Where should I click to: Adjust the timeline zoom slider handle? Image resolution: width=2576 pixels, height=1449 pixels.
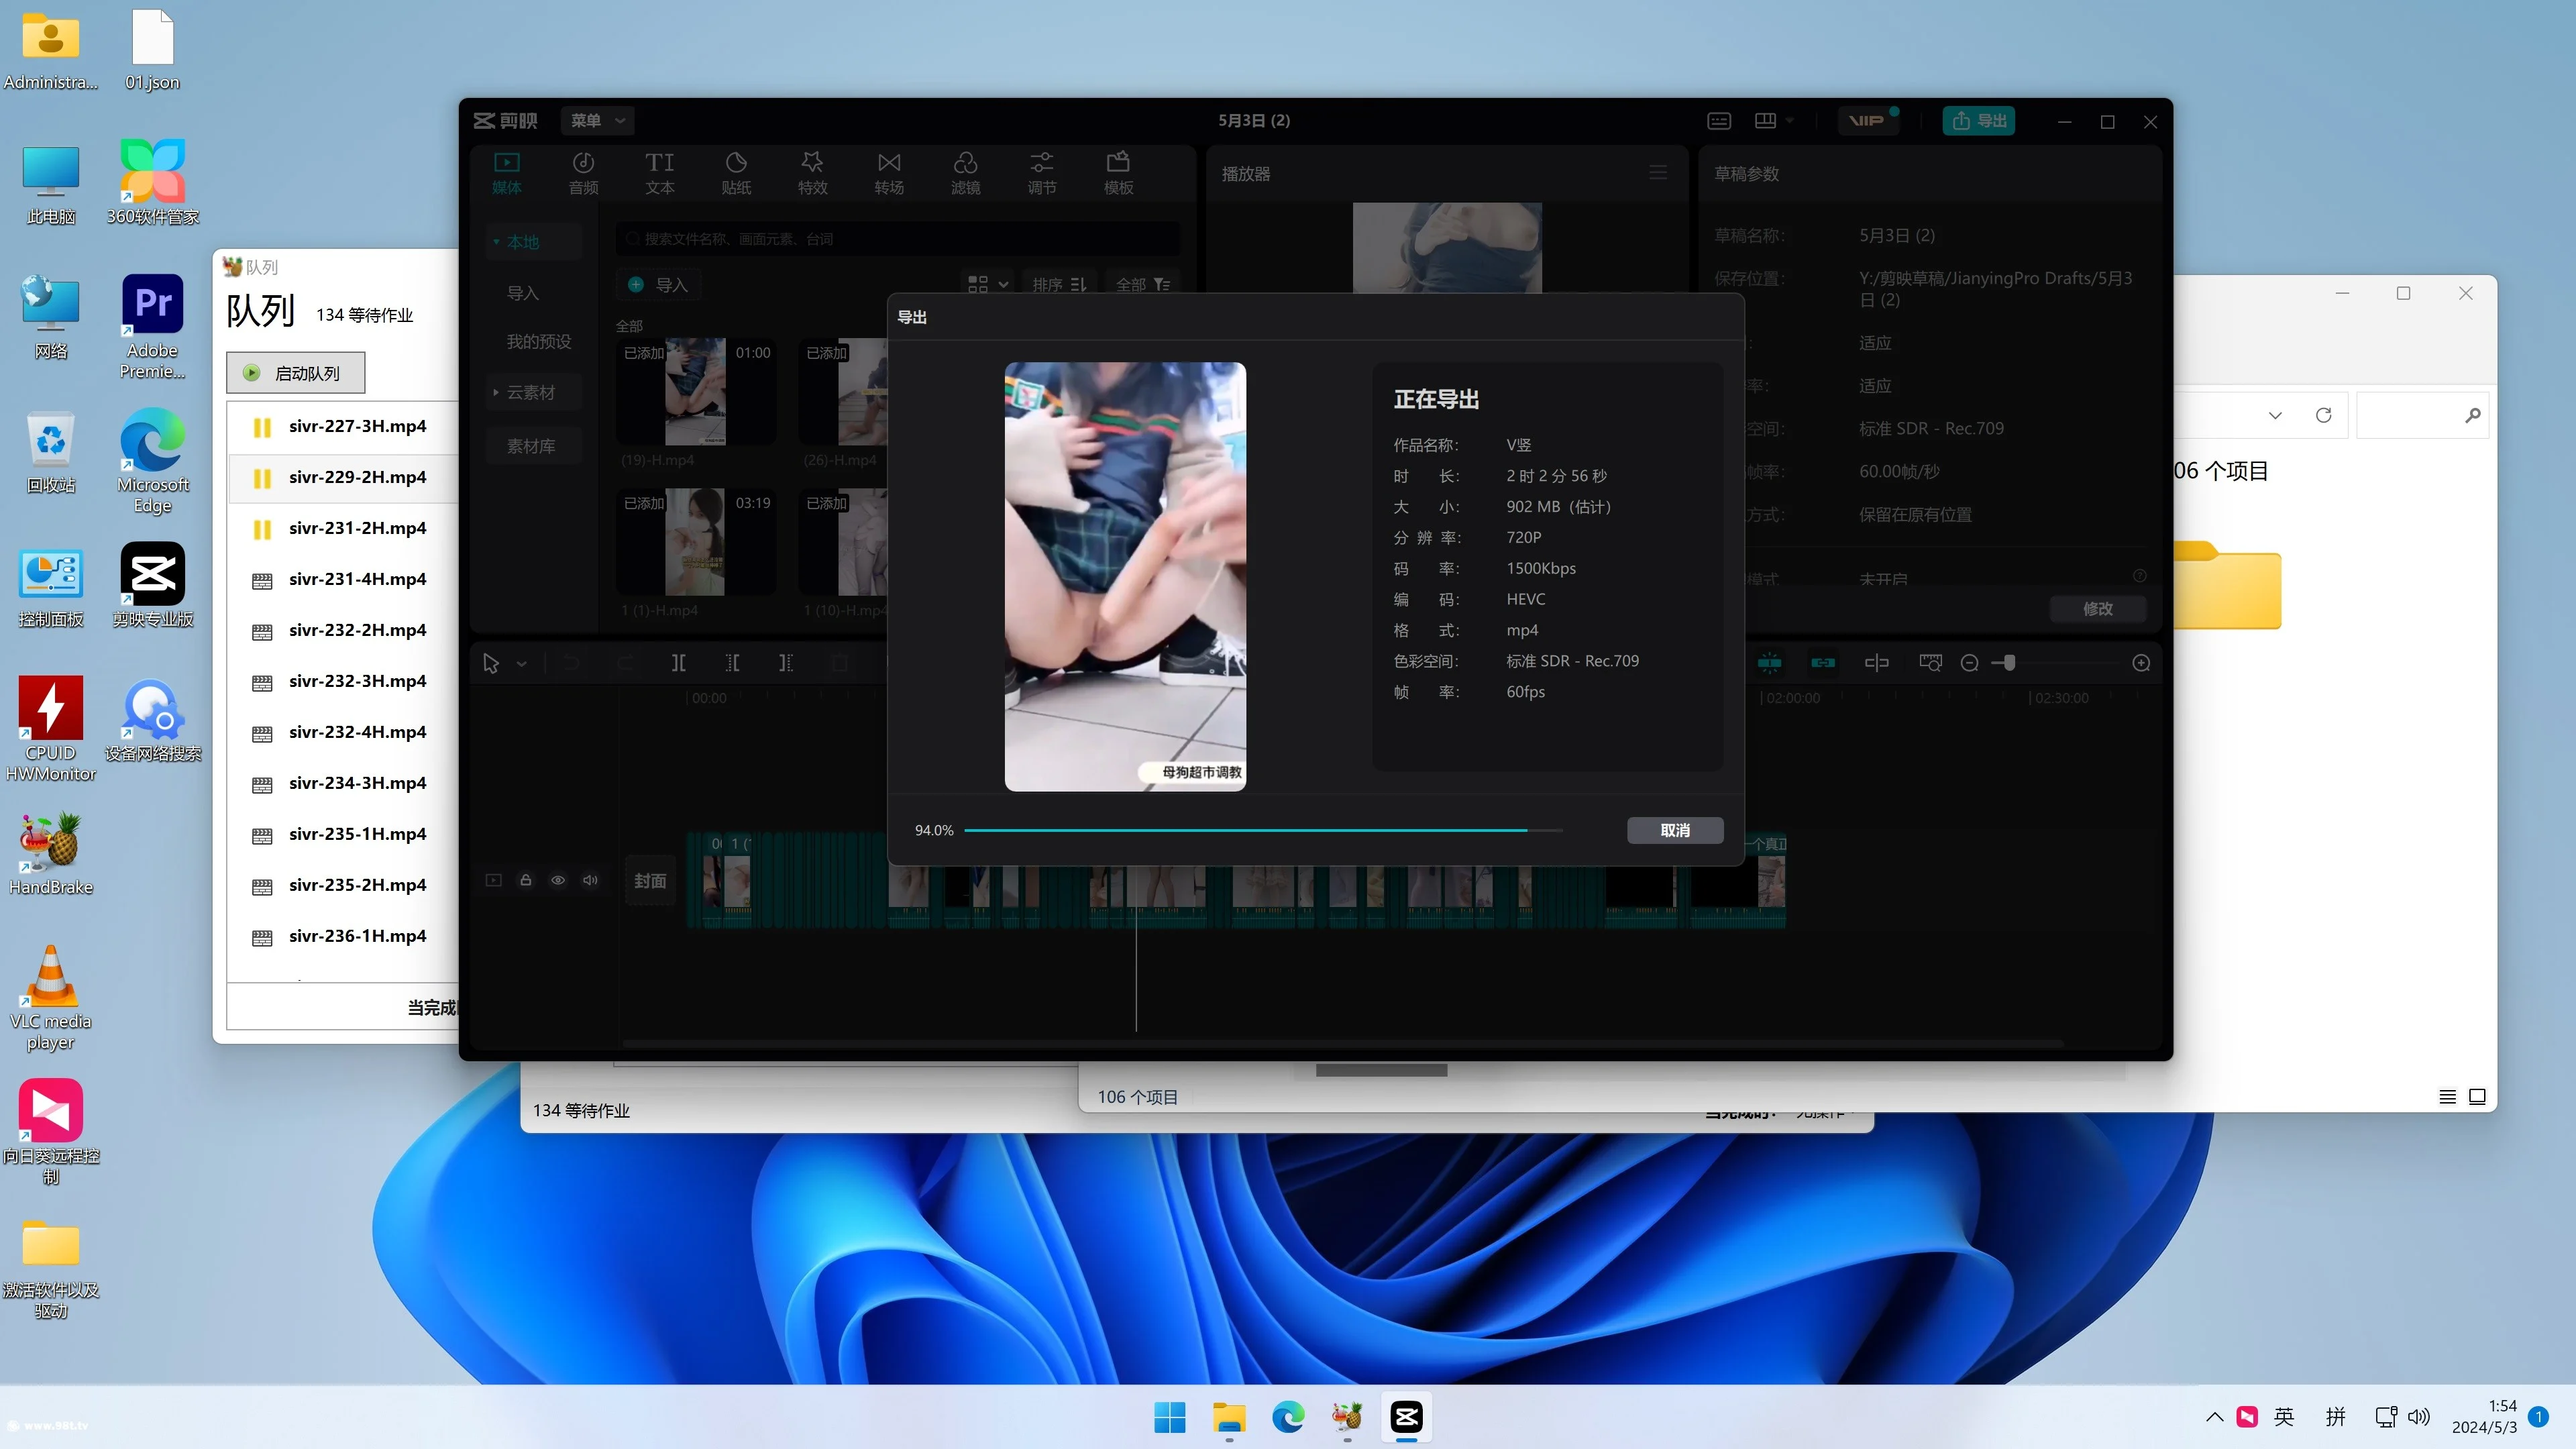[x=2009, y=663]
